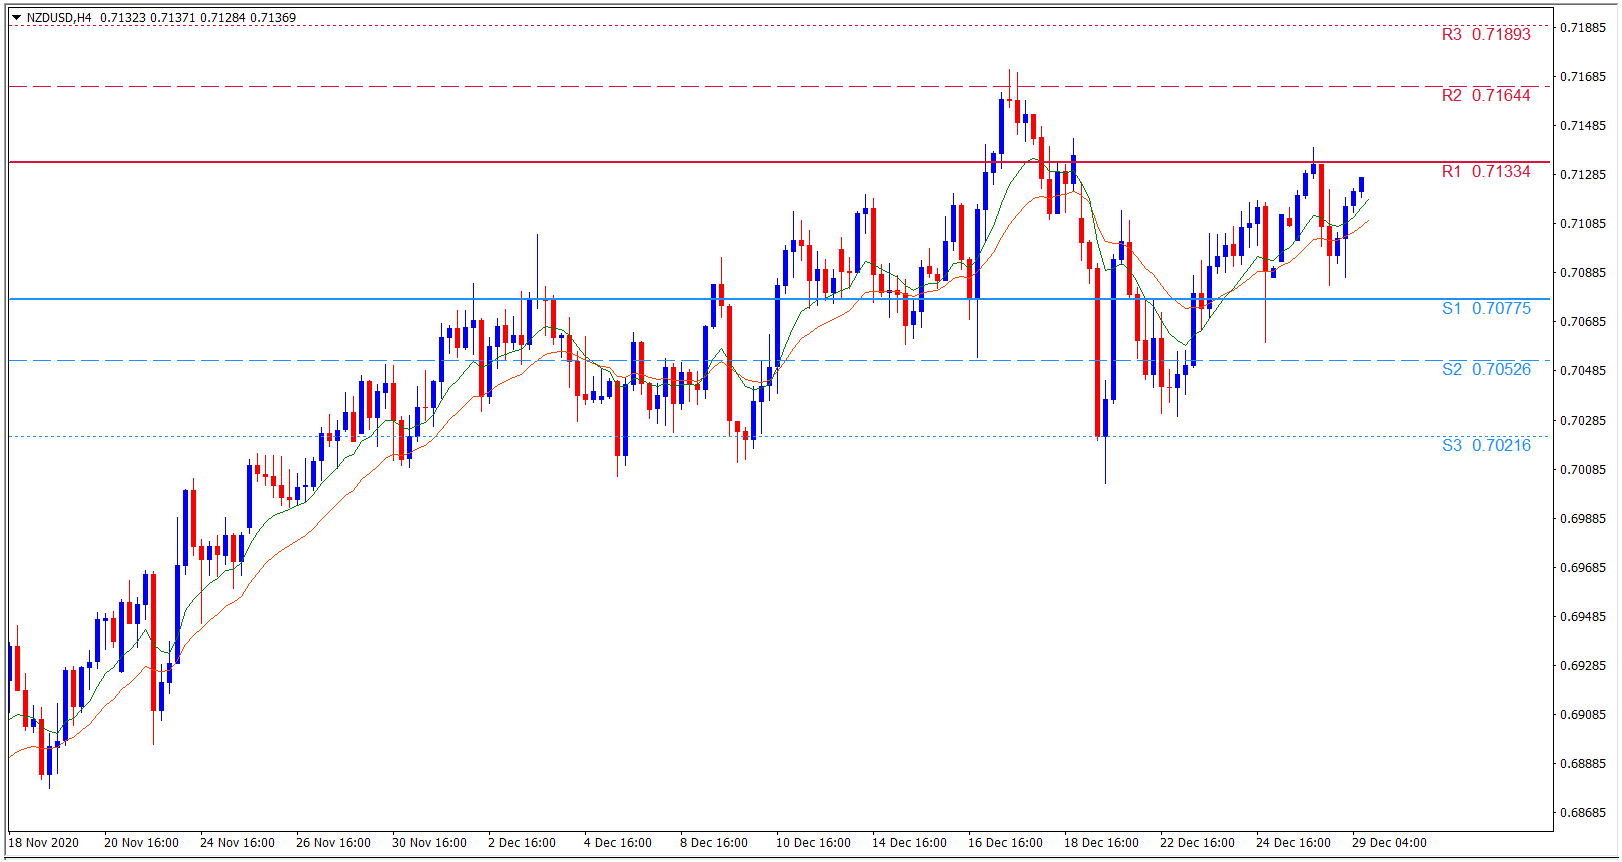Image resolution: width=1622 pixels, height=862 pixels.
Task: Click the 2 Dec 16:00 time label
Action: click(522, 842)
